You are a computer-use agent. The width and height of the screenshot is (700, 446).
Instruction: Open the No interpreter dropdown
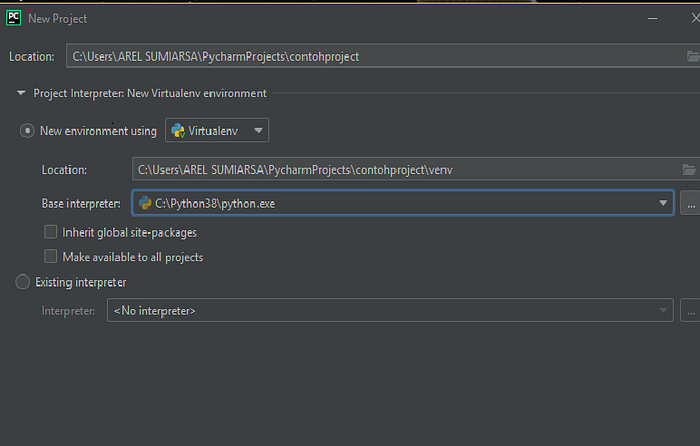click(390, 310)
